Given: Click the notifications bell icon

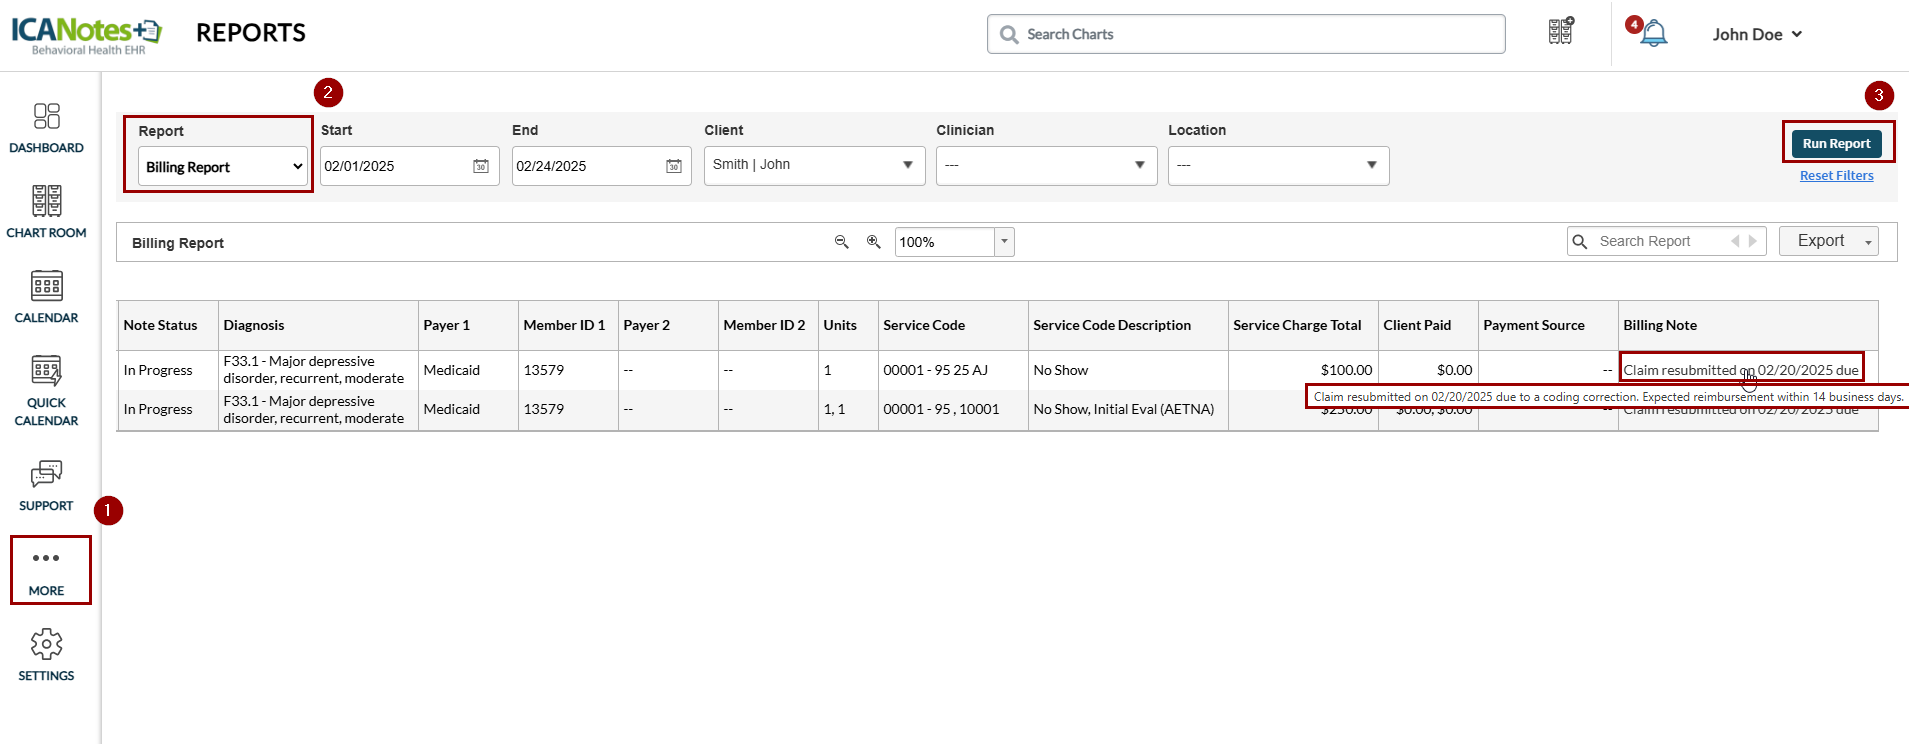Looking at the screenshot, I should [x=1654, y=34].
